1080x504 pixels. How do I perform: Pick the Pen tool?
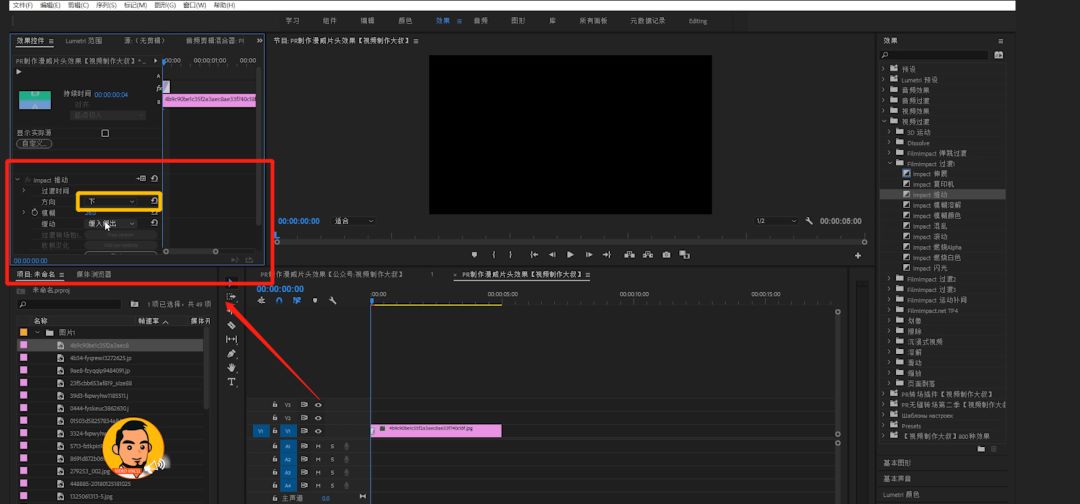click(x=231, y=353)
